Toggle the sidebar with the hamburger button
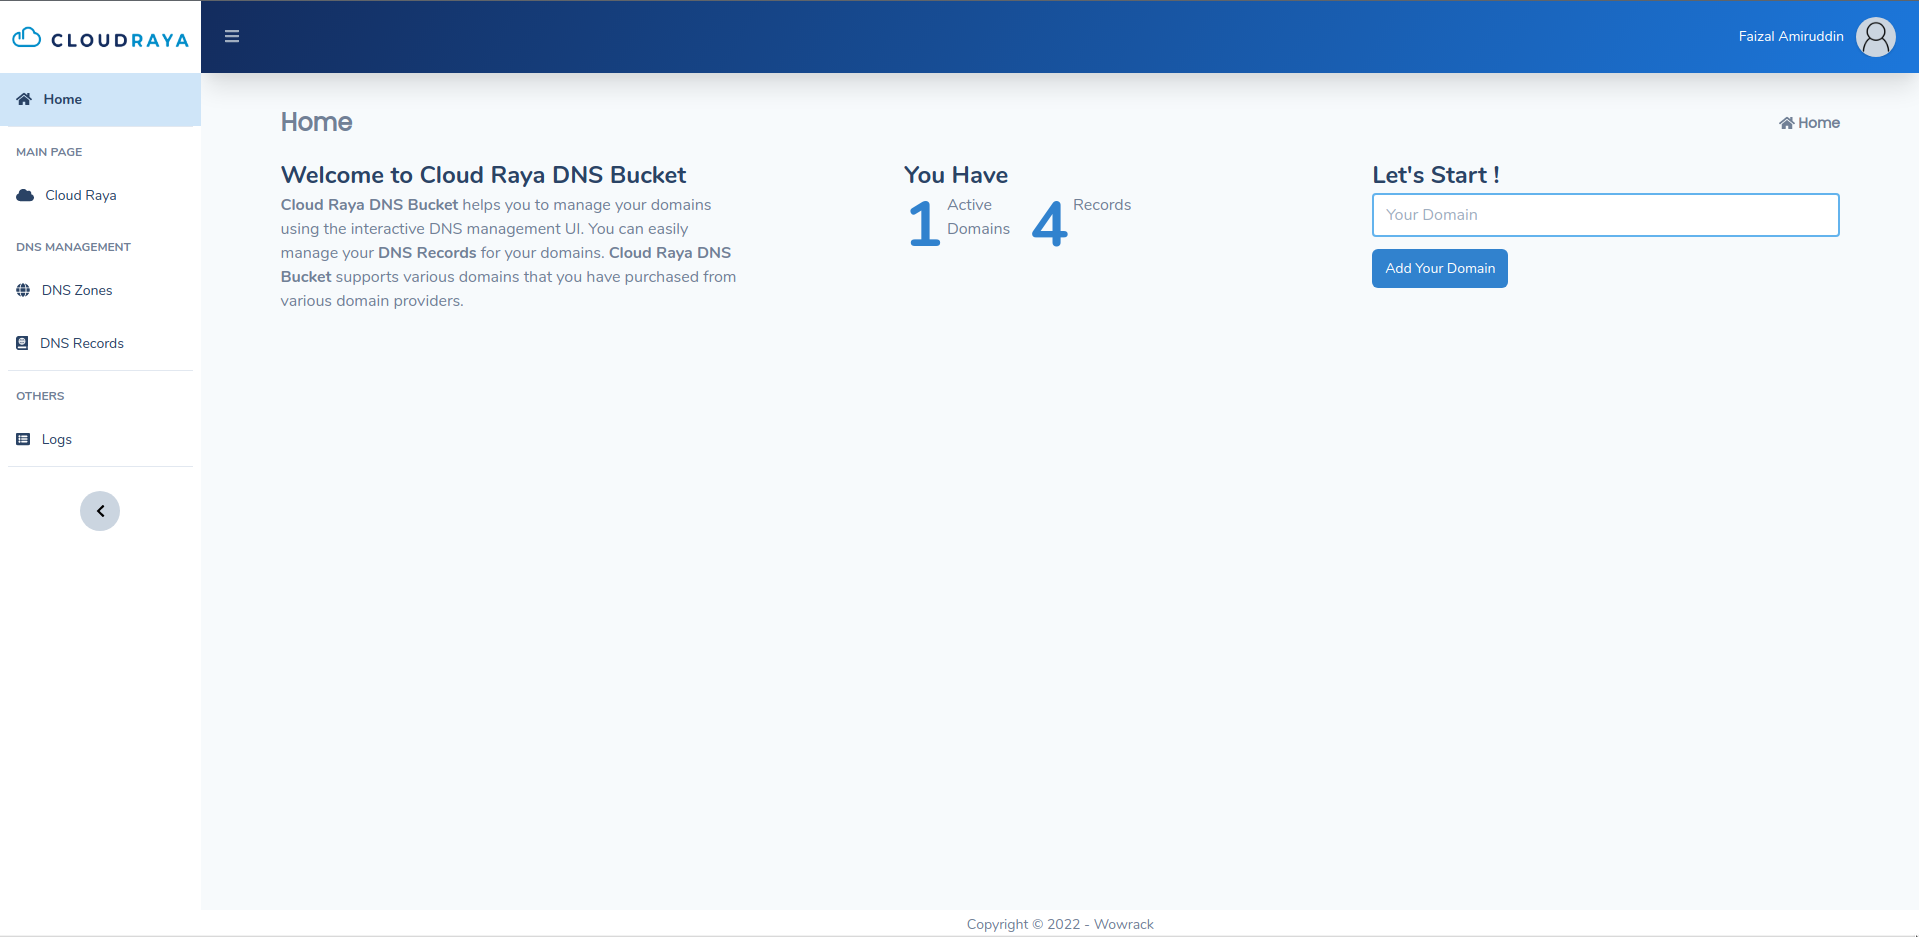The width and height of the screenshot is (1919, 937). pos(231,36)
